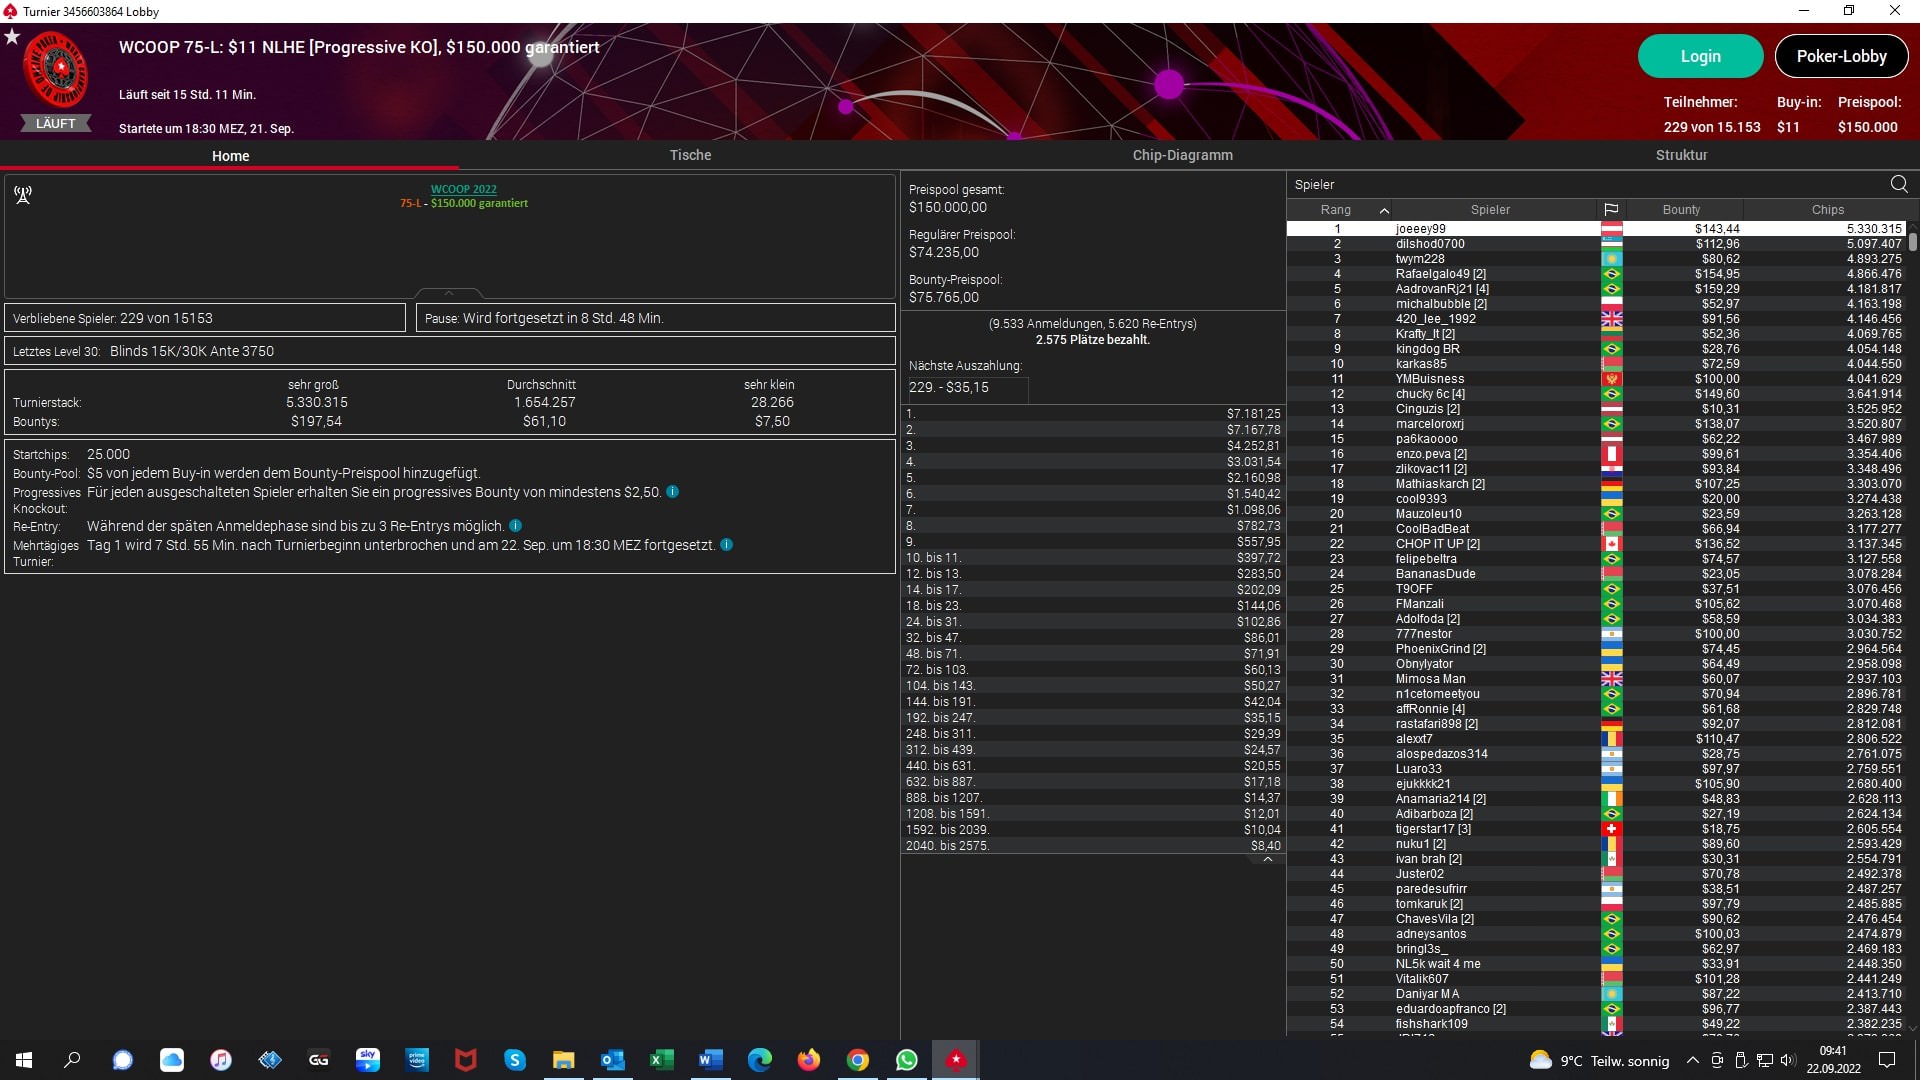Open PokerStars app in taskbar
The width and height of the screenshot is (1920, 1080).
tap(956, 1060)
